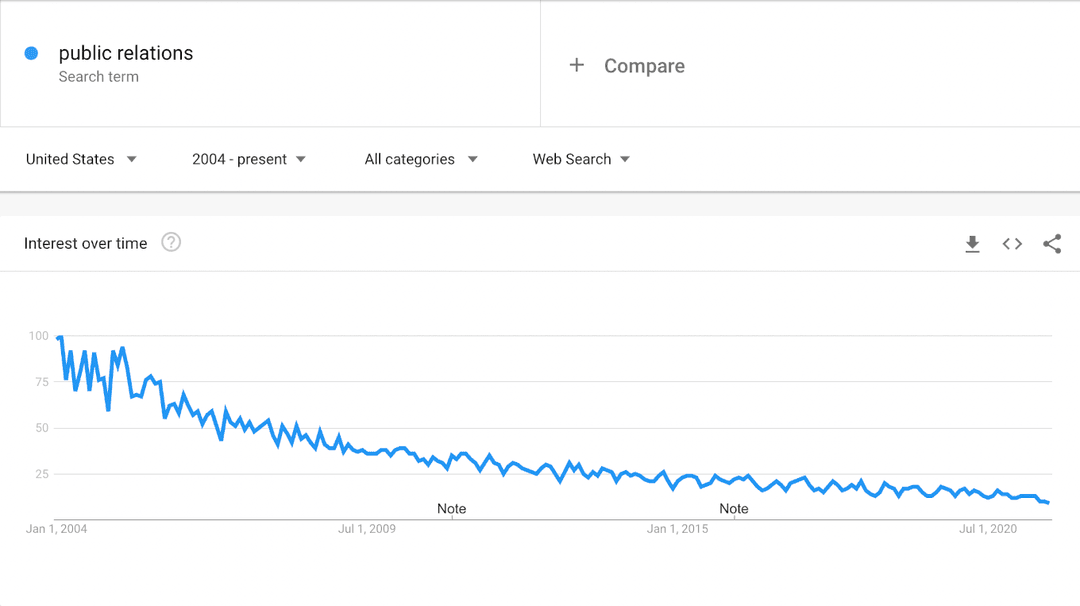1080x606 pixels.
Task: Click the Jan 1, 2004 axis label
Action: pyautogui.click(x=55, y=529)
